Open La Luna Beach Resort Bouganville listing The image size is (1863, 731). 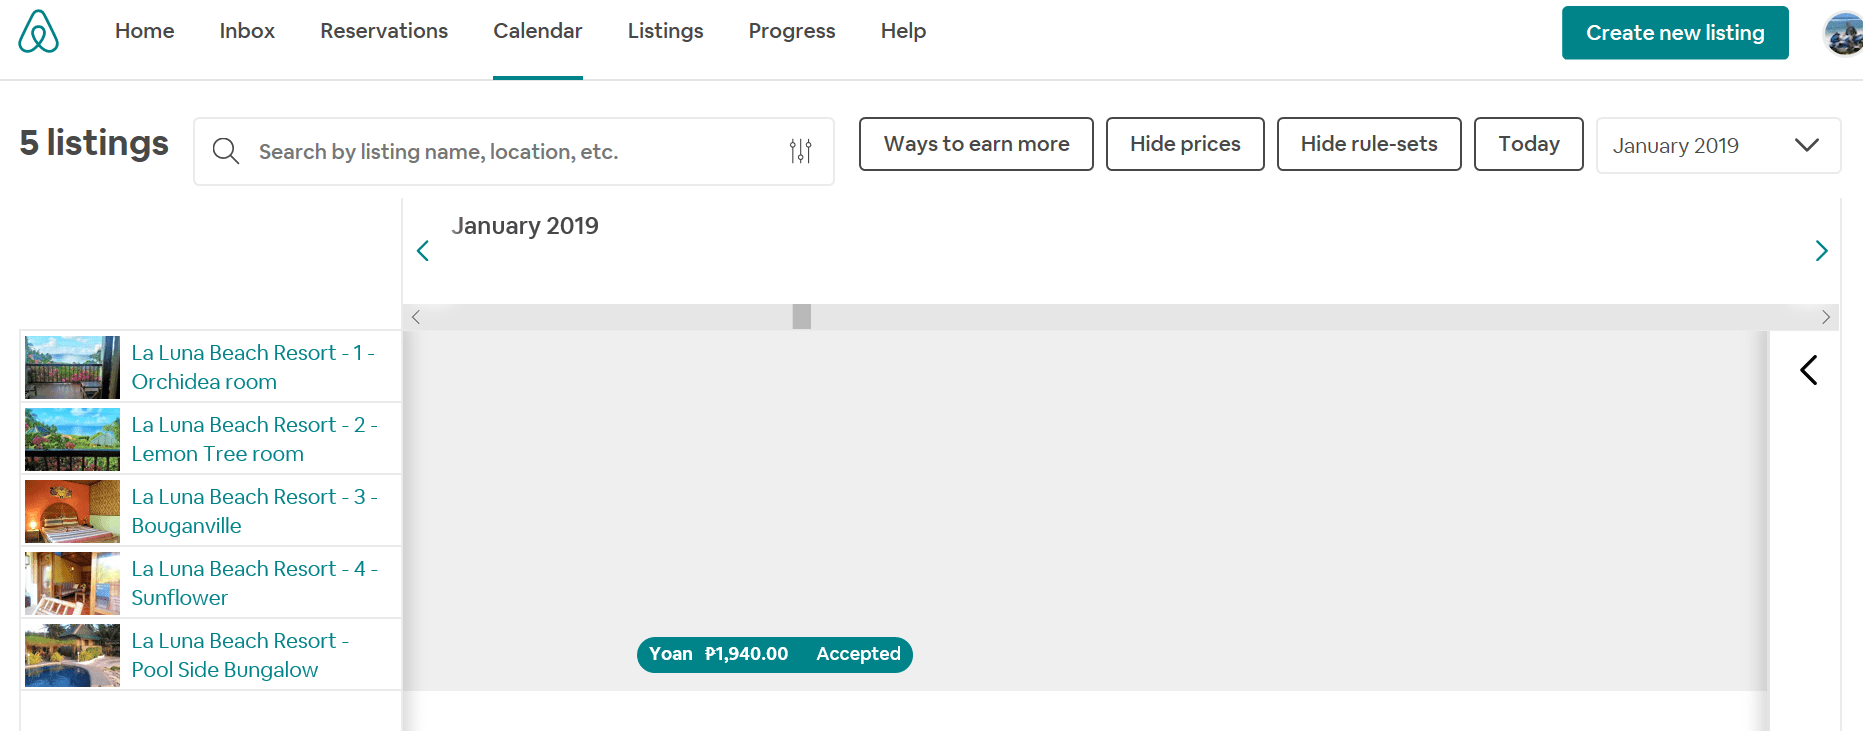[x=254, y=510]
